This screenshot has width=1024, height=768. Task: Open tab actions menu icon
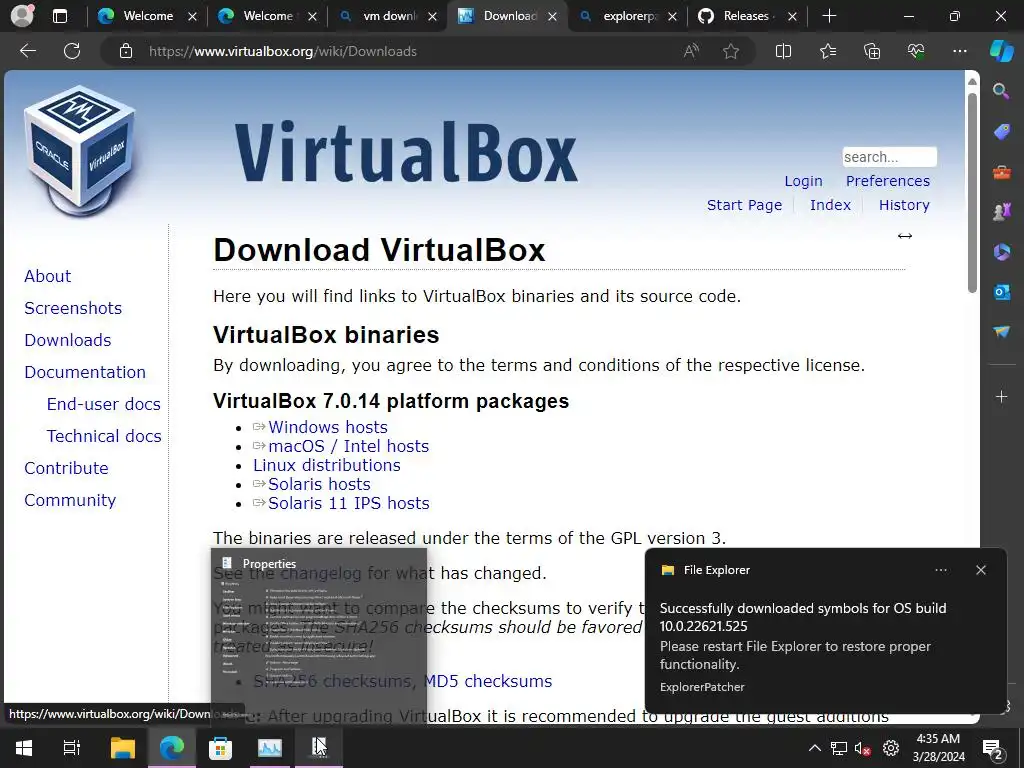(x=59, y=16)
